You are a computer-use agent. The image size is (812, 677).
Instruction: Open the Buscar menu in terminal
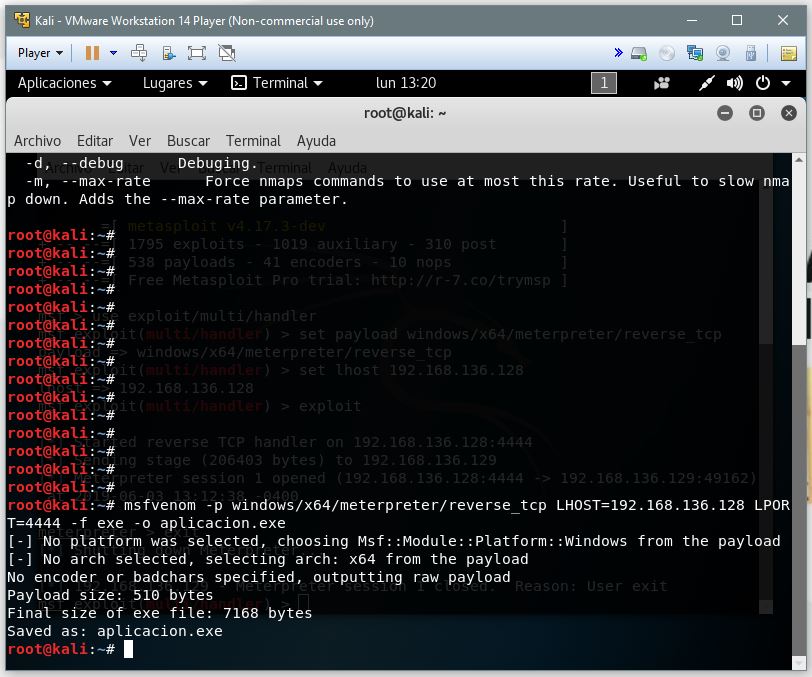[188, 141]
